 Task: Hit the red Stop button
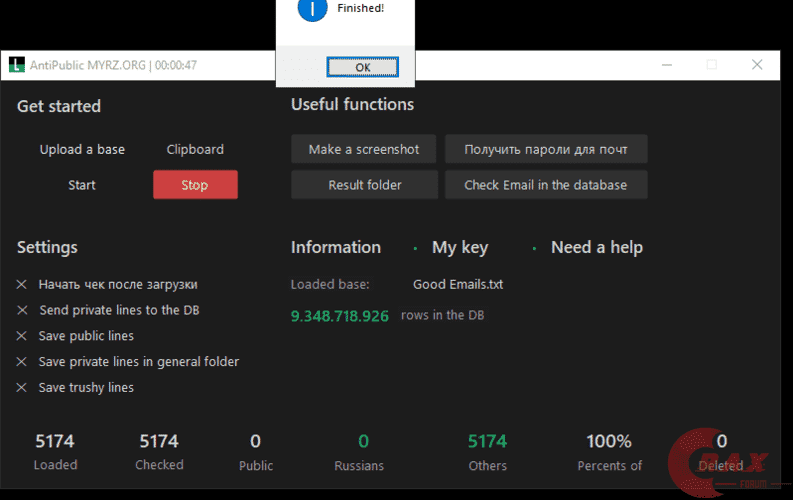pos(195,185)
